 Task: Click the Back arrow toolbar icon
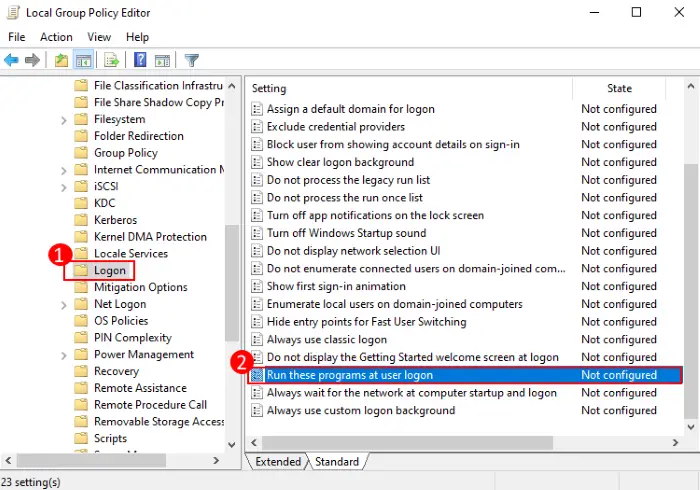point(11,60)
